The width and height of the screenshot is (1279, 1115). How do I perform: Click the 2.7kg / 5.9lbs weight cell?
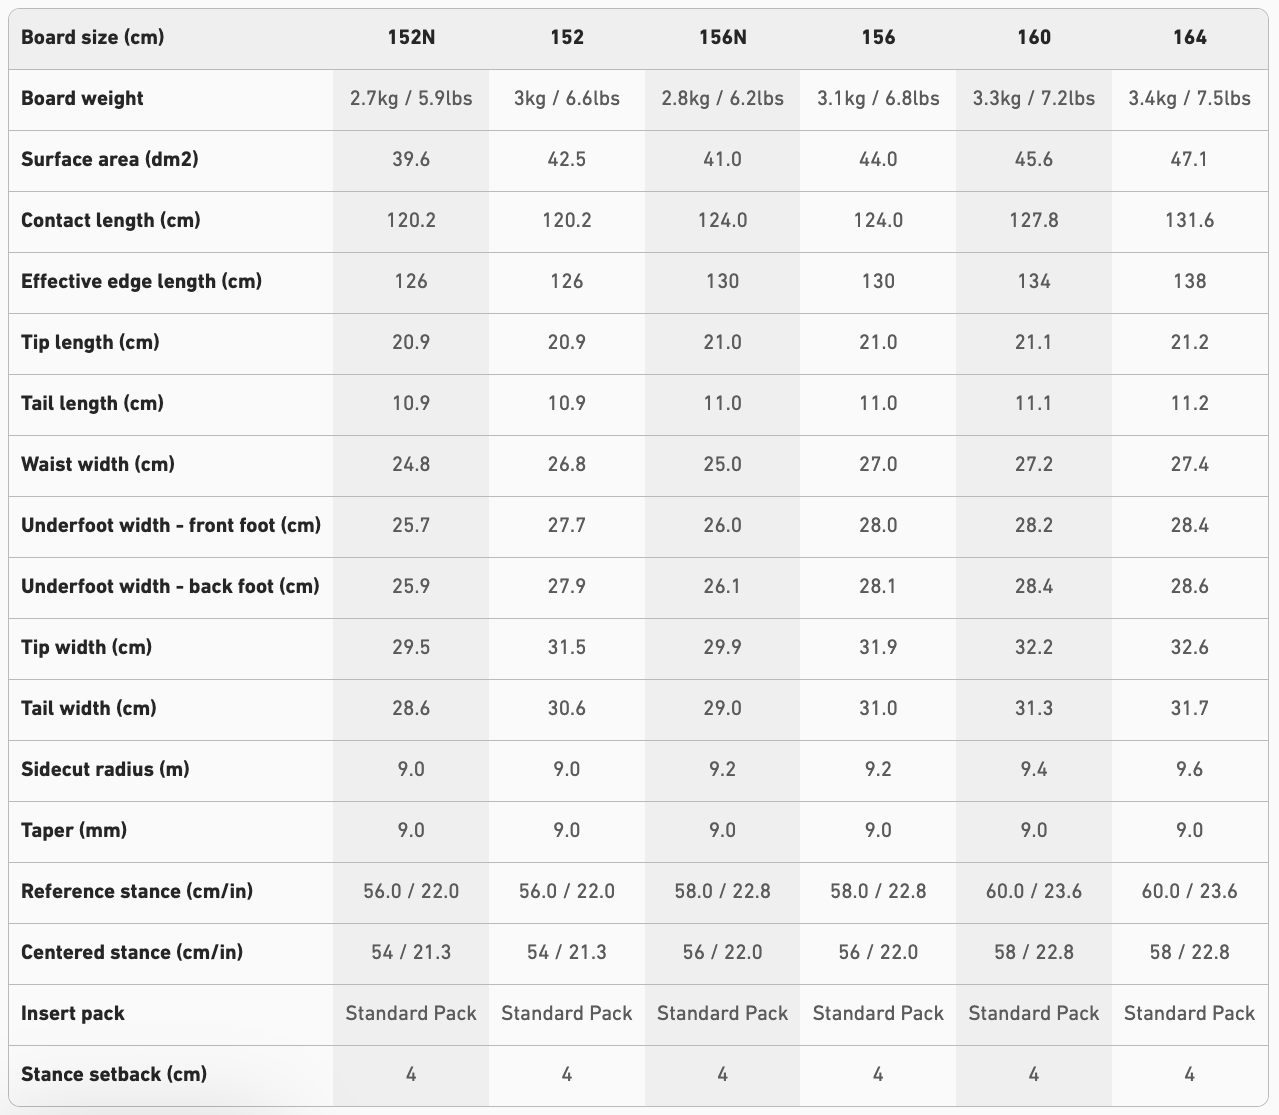(x=411, y=98)
